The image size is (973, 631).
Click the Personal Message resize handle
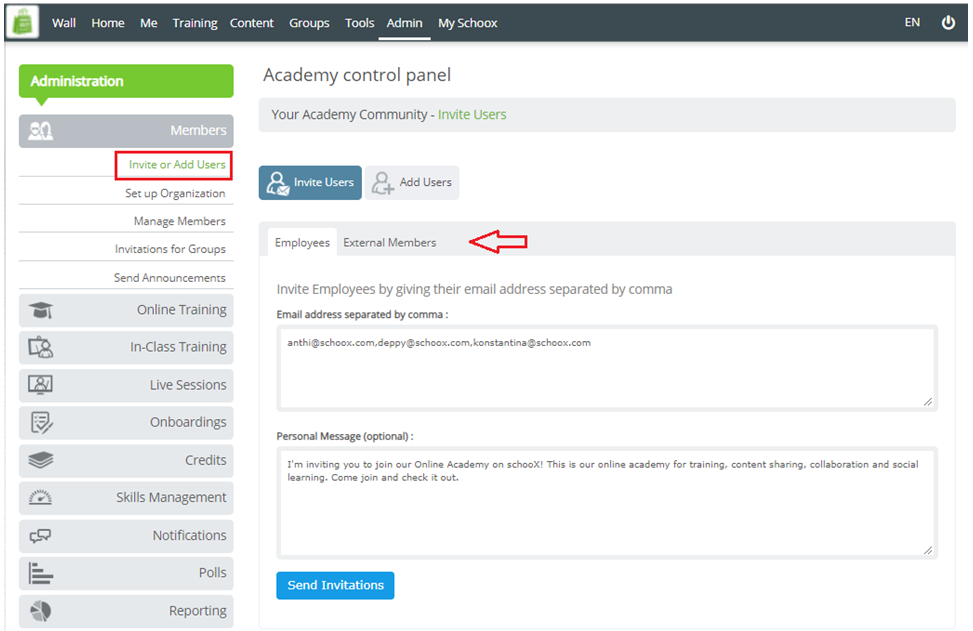click(x=928, y=550)
